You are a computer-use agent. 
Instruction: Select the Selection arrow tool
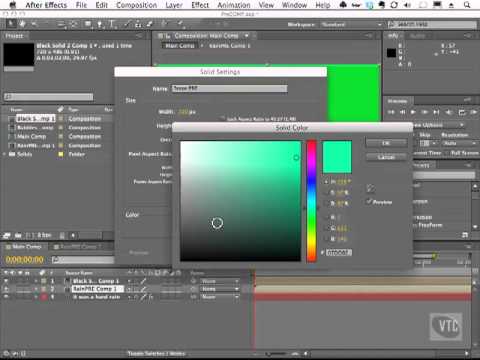(x=10, y=24)
